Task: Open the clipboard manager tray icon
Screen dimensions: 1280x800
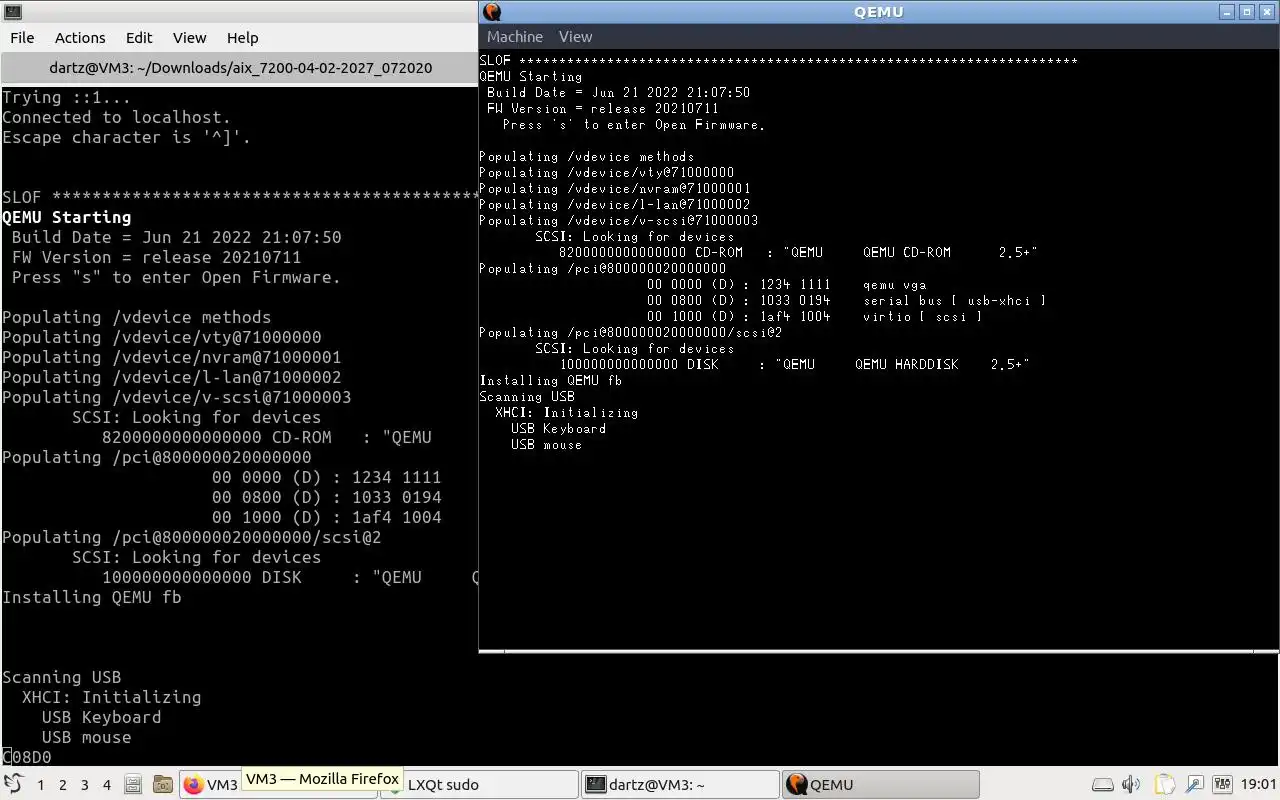Action: click(1165, 785)
